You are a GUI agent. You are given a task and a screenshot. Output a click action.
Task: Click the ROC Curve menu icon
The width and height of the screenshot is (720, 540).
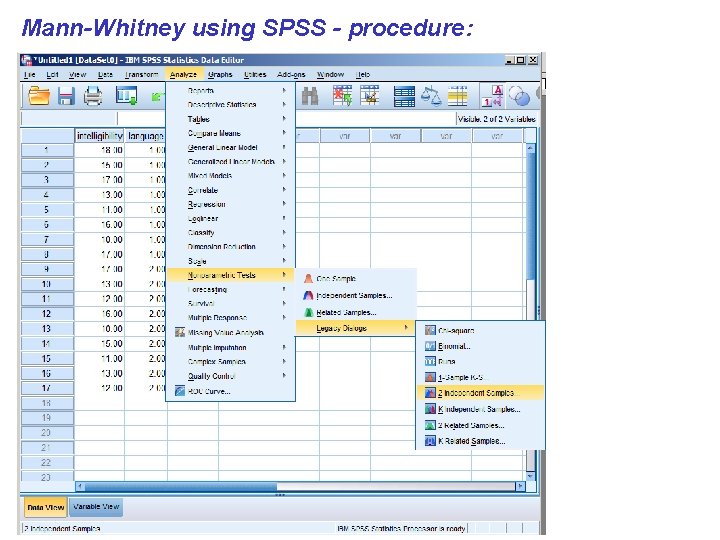[x=180, y=391]
